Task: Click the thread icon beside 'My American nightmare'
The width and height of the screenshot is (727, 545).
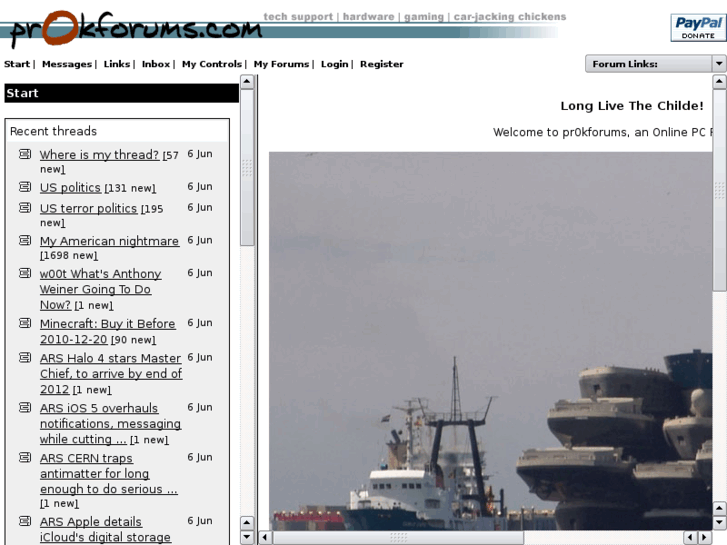Action: click(25, 240)
